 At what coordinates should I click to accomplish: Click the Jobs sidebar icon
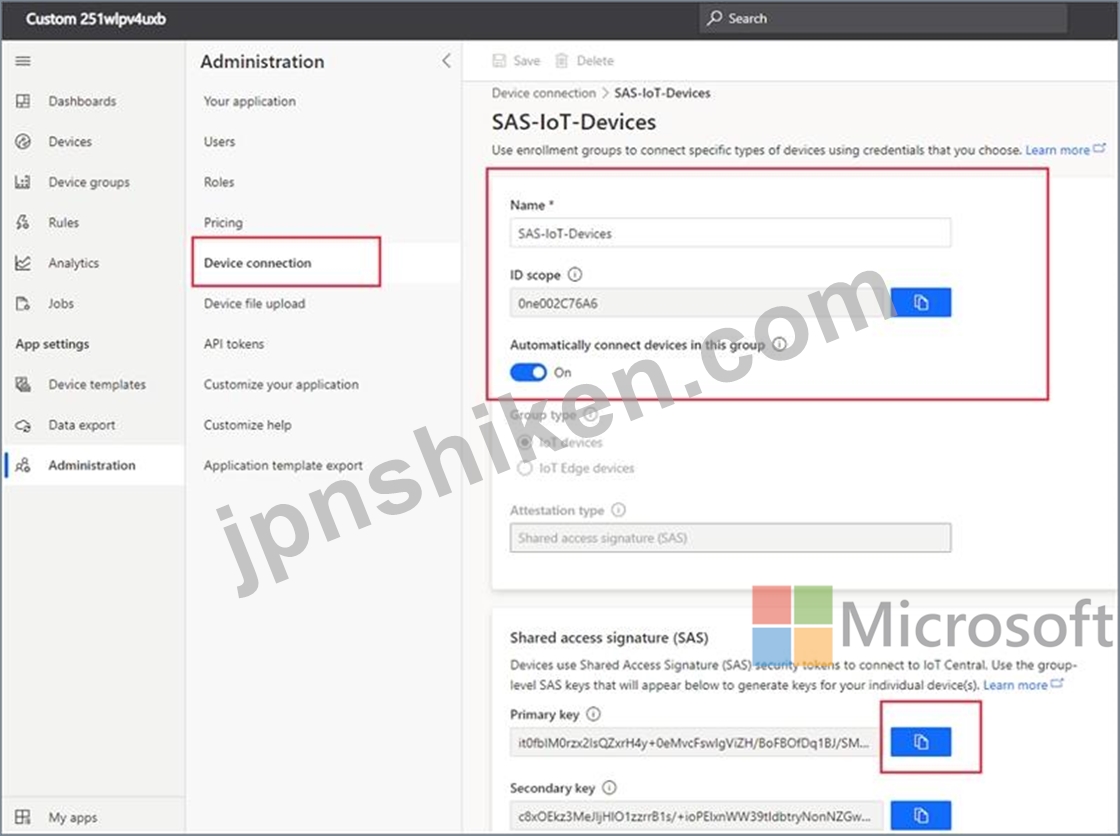[x=23, y=304]
